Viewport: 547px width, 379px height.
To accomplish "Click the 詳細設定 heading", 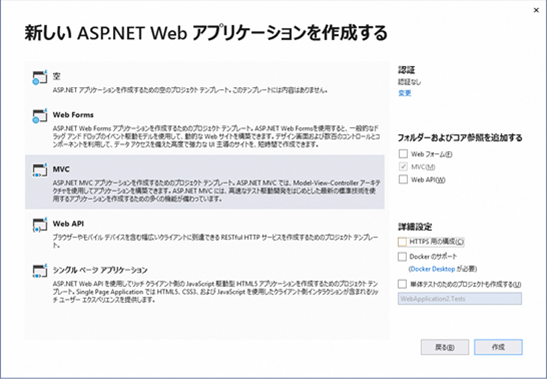I will click(x=415, y=227).
